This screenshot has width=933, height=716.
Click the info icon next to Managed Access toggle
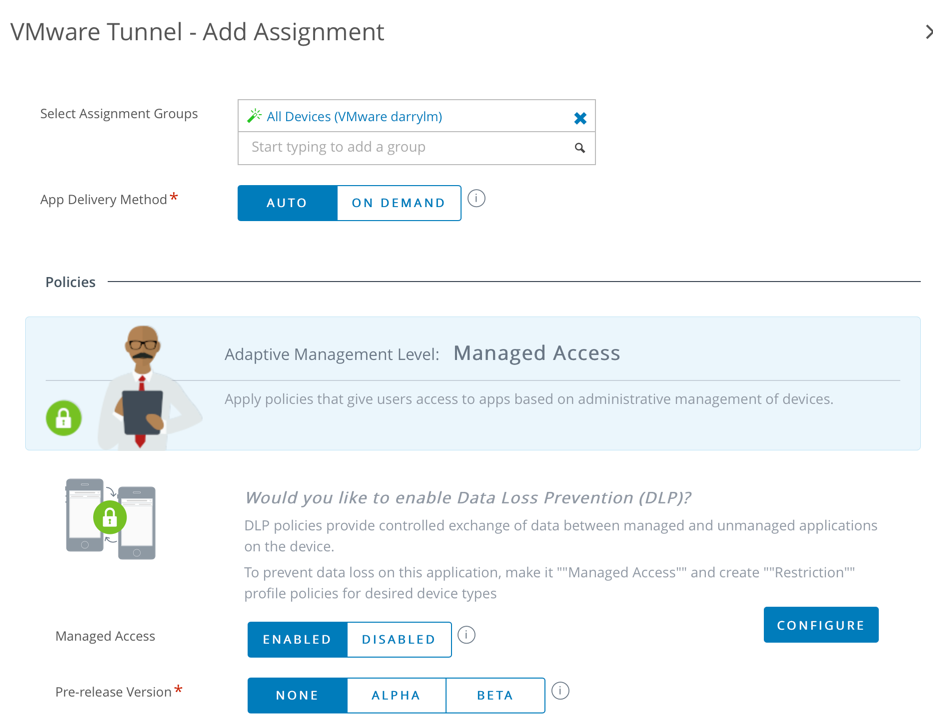coord(466,634)
